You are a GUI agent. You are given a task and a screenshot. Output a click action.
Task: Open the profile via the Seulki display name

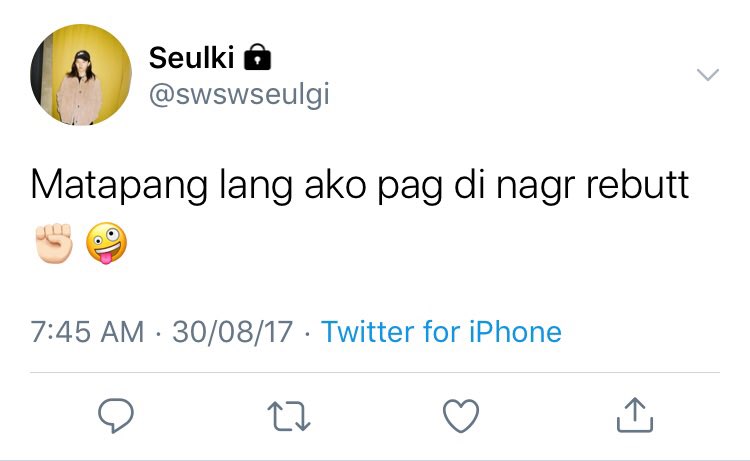pyautogui.click(x=191, y=58)
